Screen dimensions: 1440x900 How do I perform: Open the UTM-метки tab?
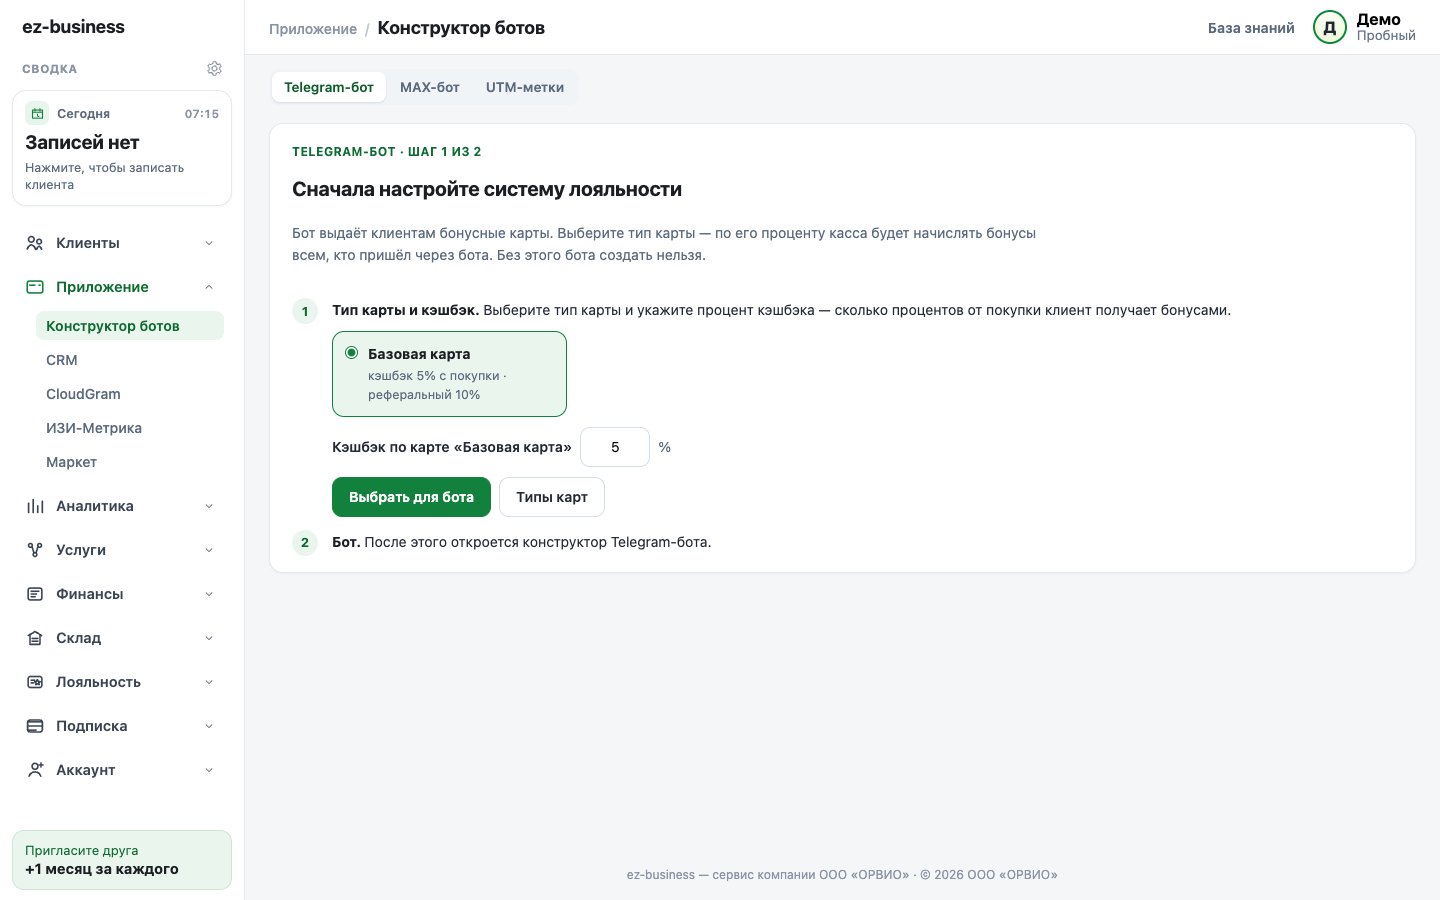pyautogui.click(x=525, y=87)
